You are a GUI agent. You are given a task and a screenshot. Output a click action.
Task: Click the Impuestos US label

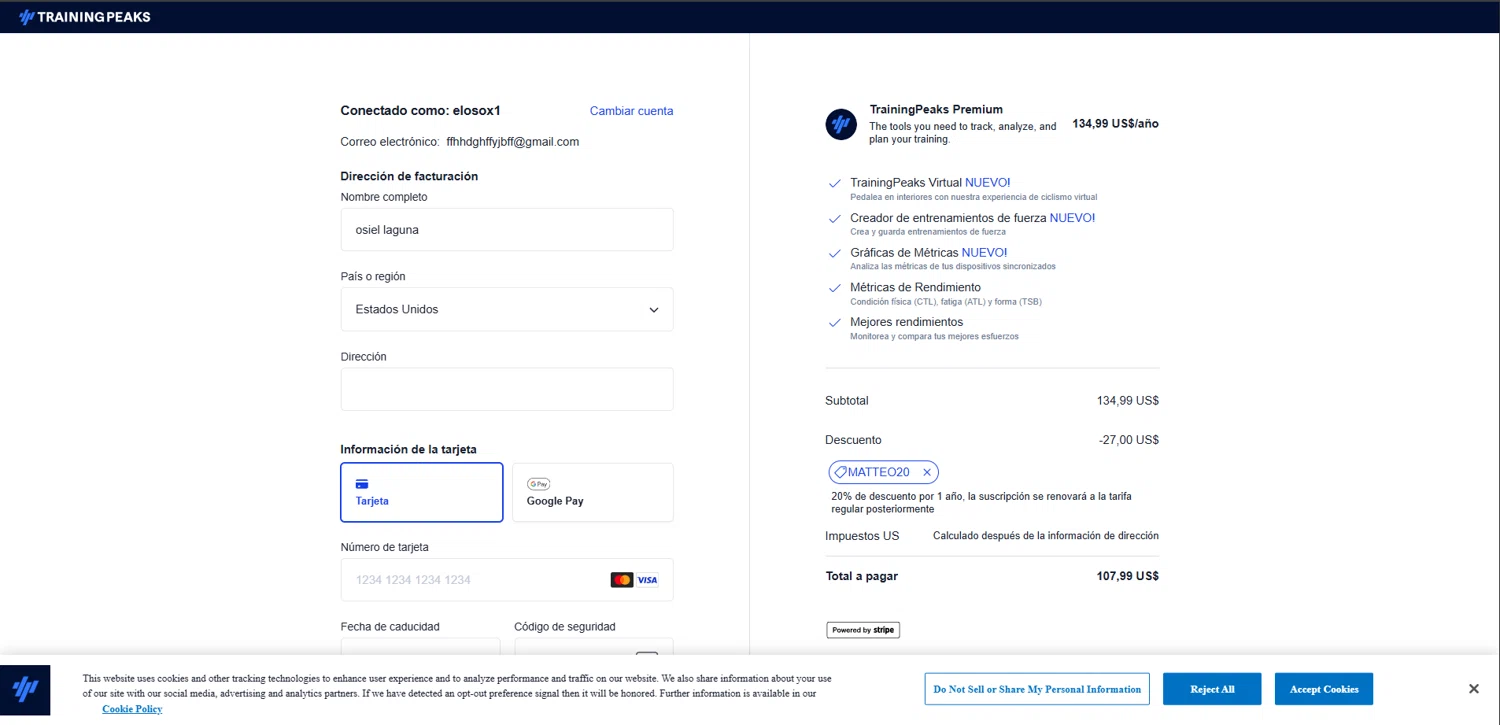click(x=862, y=536)
